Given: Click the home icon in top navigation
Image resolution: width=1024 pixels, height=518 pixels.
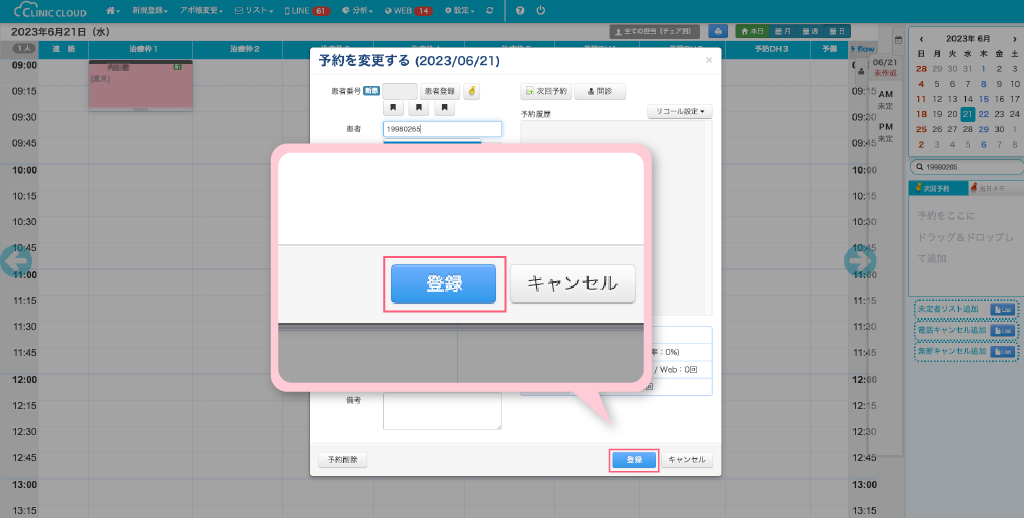Looking at the screenshot, I should click(x=113, y=10).
